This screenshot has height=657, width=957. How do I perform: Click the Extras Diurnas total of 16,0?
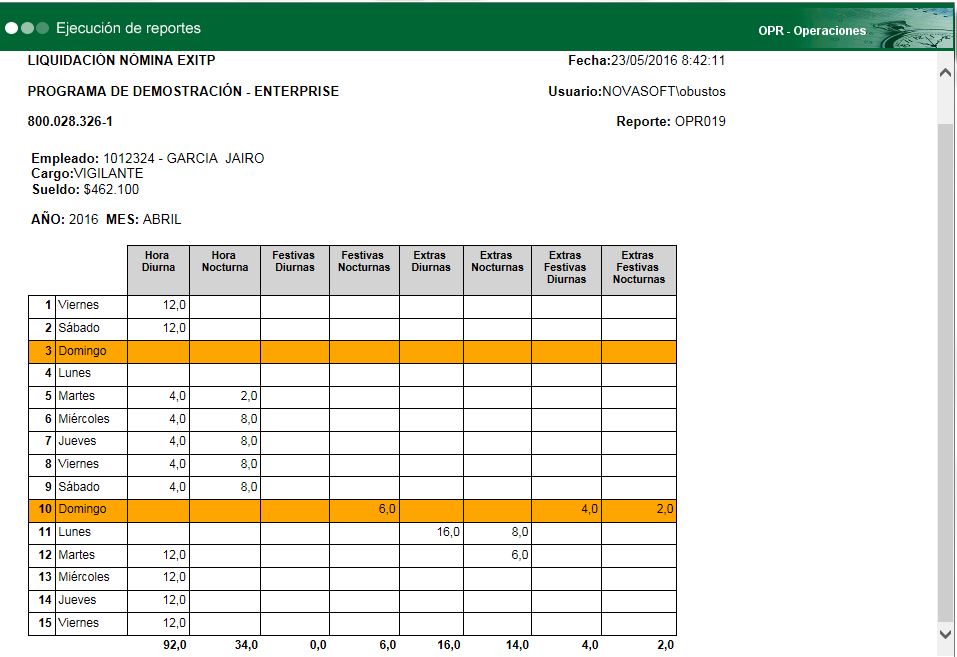tap(447, 645)
